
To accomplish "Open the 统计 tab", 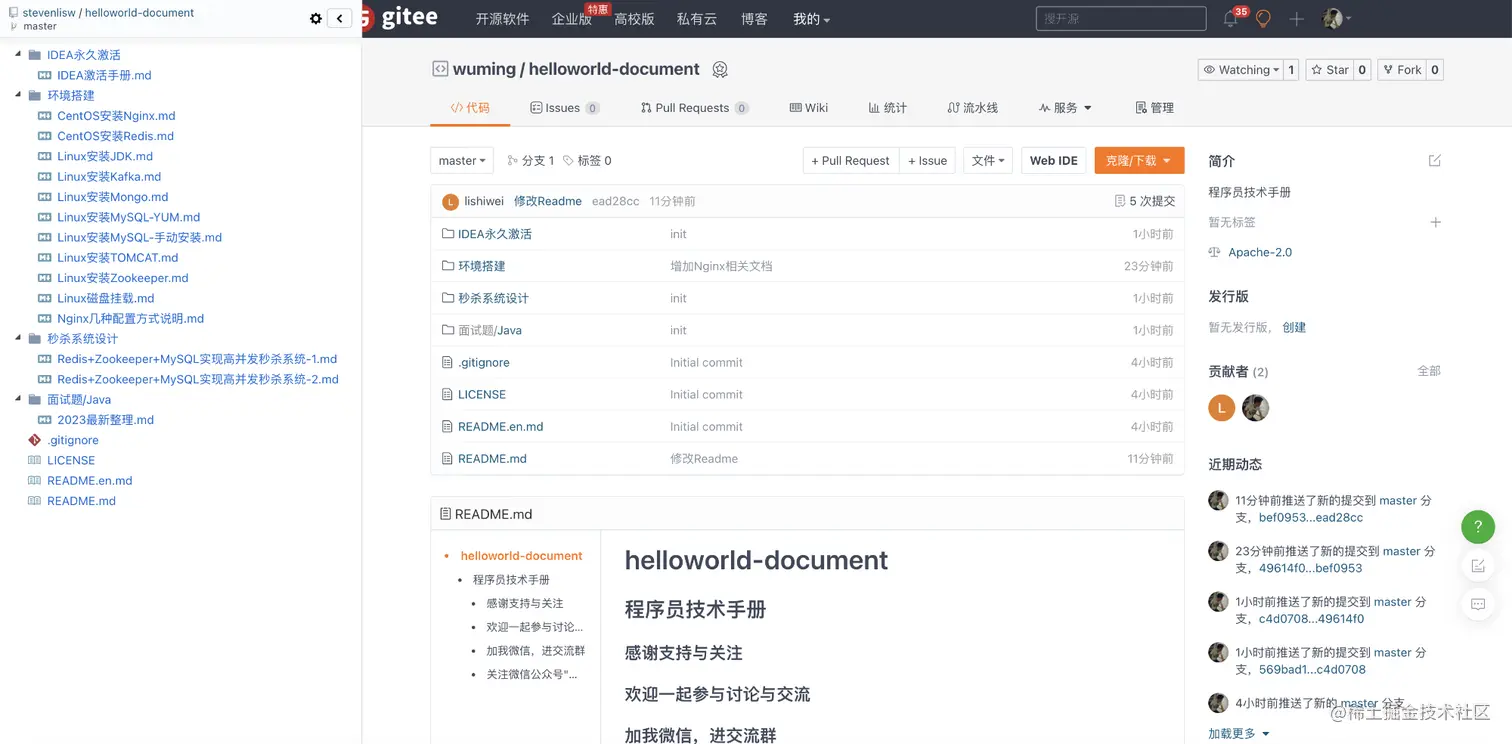I will pos(888,108).
